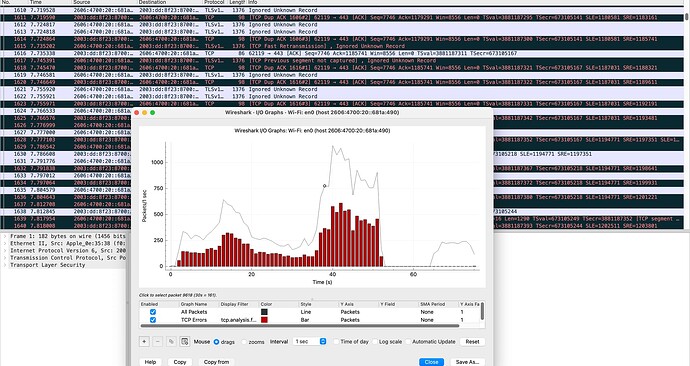Disable the All Packets graph checkbox
The width and height of the screenshot is (690, 366).
153,312
